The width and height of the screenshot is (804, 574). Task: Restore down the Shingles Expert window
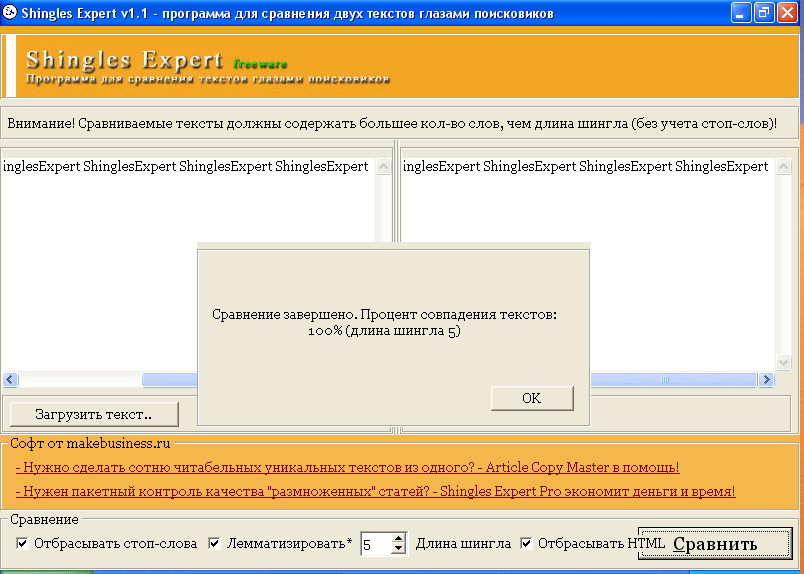(x=763, y=13)
